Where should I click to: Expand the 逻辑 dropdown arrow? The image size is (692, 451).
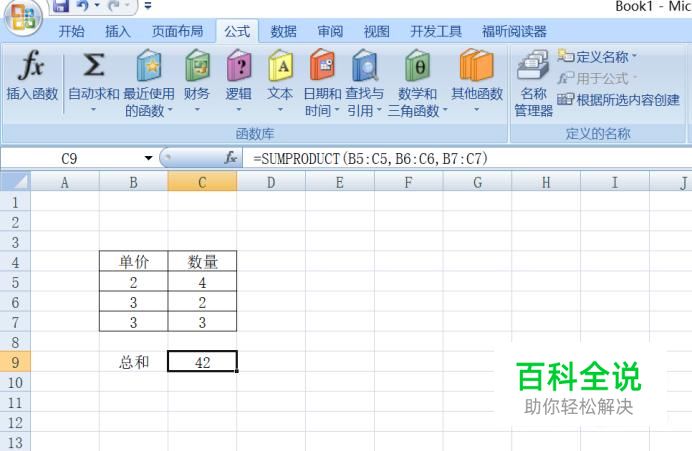pos(239,109)
